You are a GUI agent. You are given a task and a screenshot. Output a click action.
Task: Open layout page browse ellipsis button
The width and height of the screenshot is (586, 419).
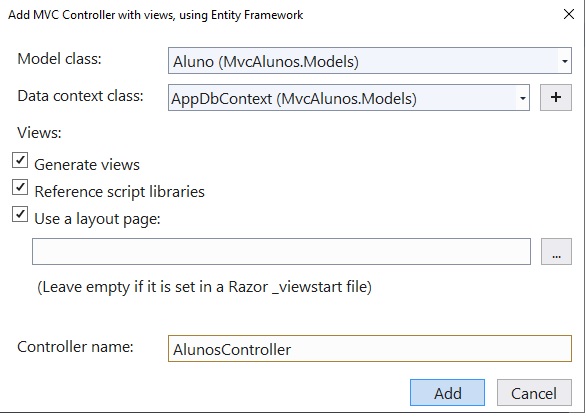(x=556, y=252)
